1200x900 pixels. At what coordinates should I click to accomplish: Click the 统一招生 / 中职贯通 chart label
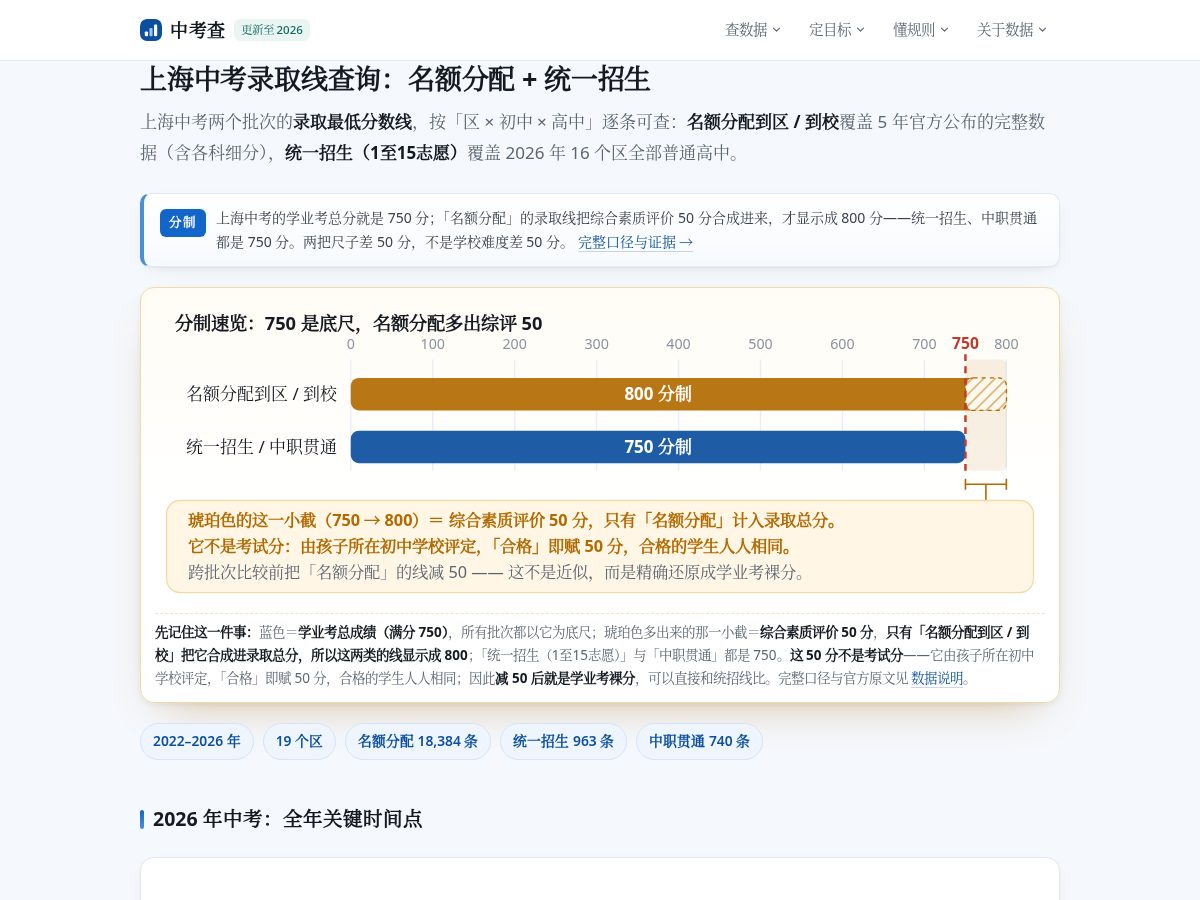pyautogui.click(x=262, y=447)
